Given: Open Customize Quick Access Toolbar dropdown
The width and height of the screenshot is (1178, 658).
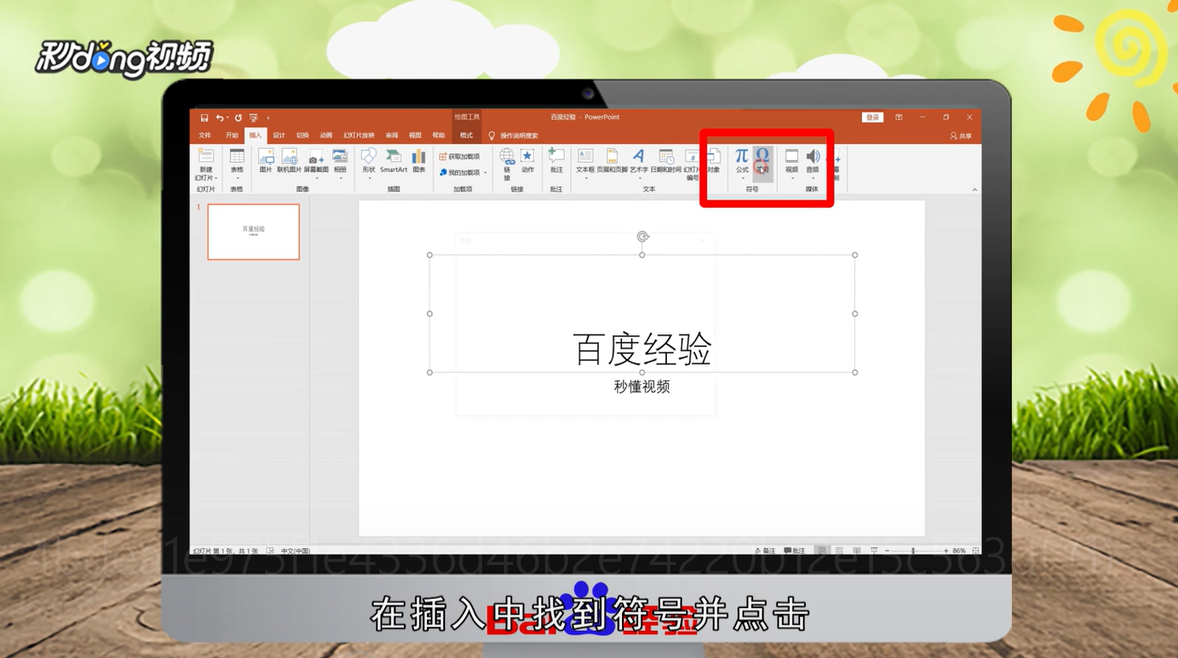Looking at the screenshot, I should click(x=267, y=118).
